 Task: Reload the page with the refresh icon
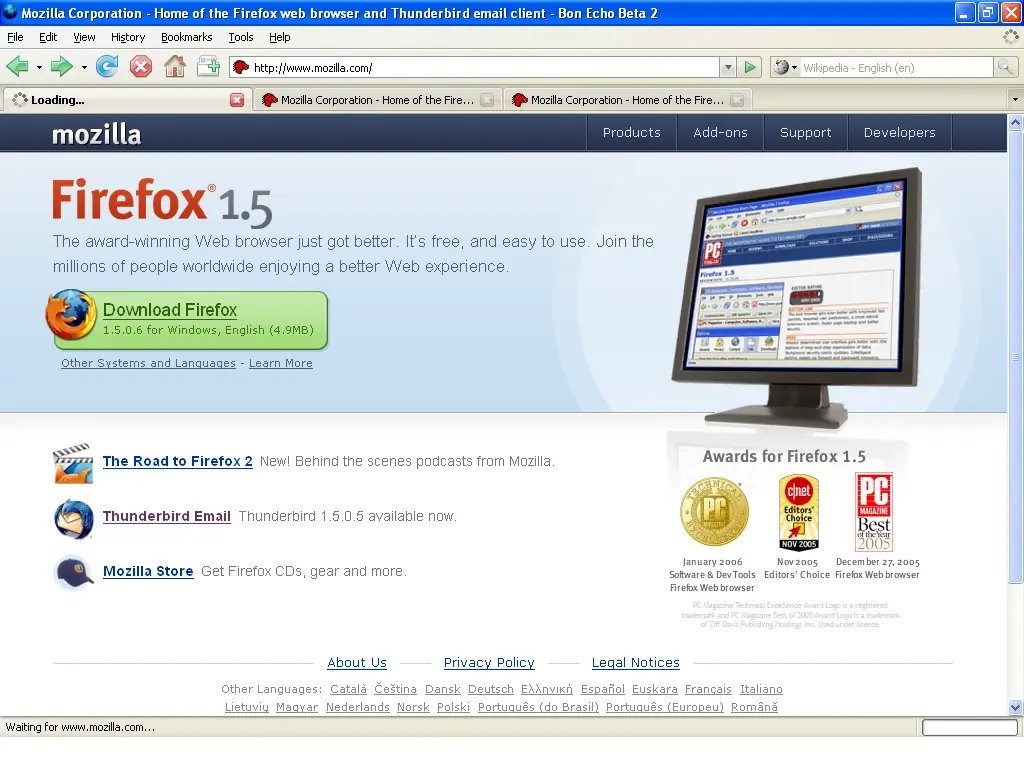pos(107,67)
